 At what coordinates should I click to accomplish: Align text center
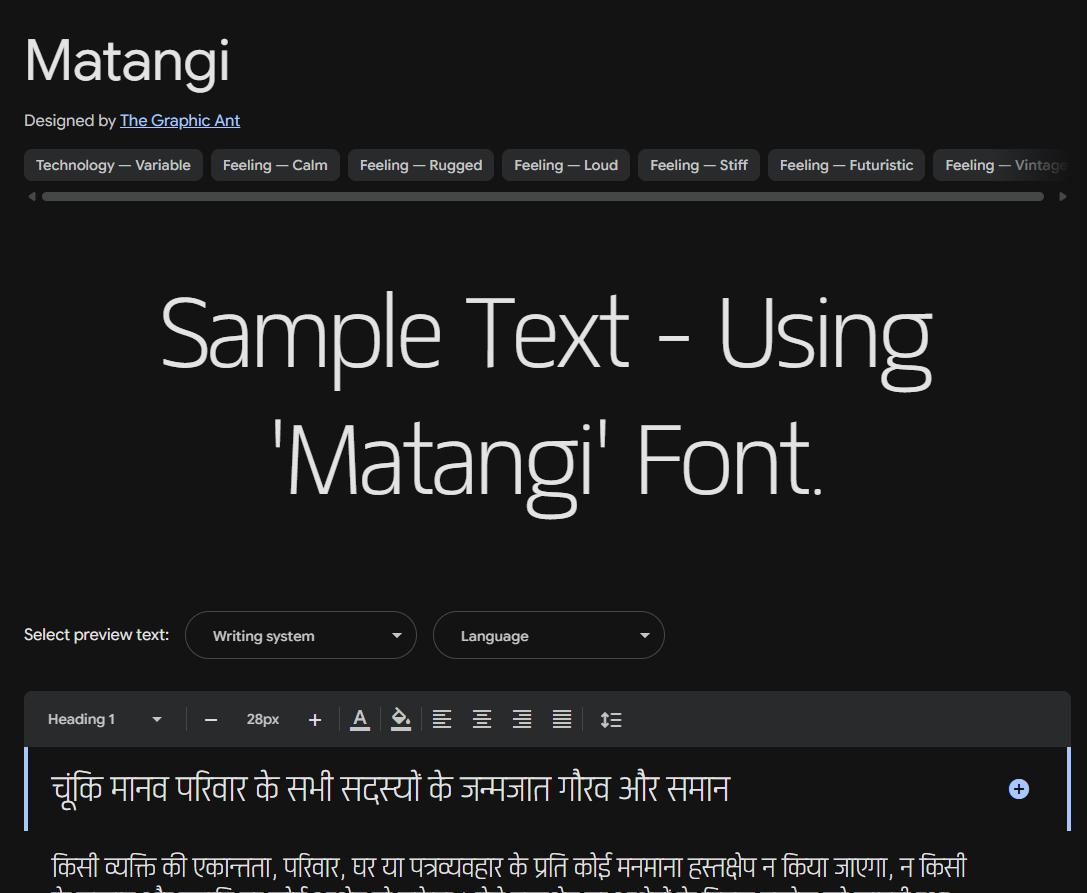[482, 720]
